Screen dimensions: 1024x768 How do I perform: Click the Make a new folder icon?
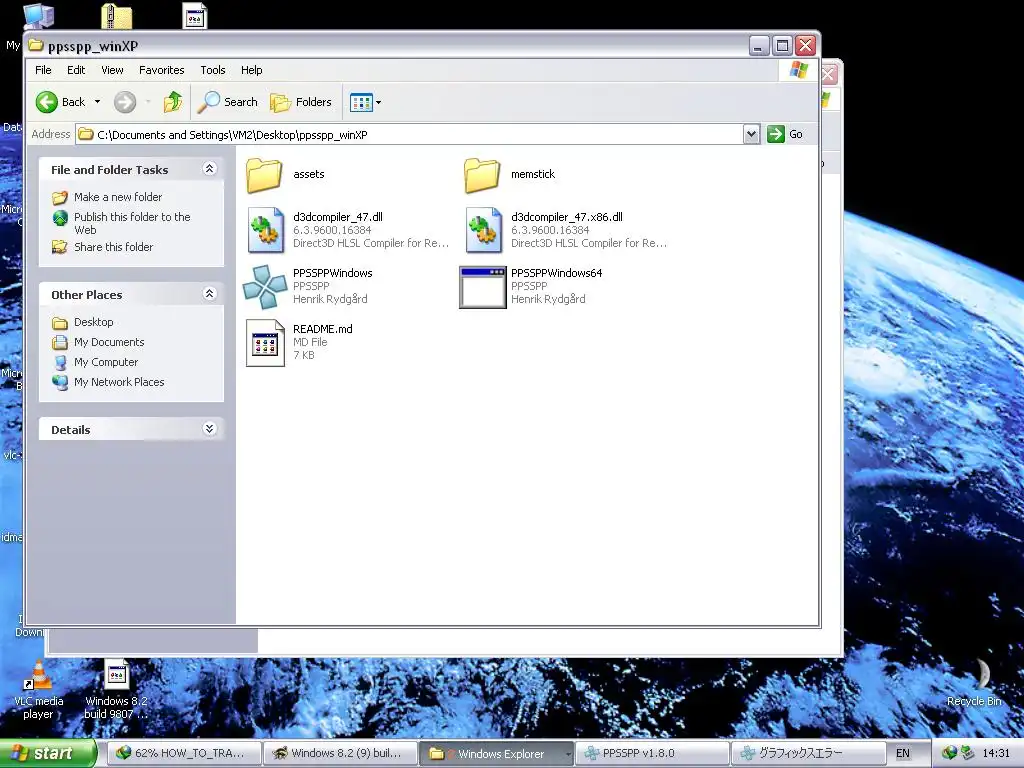point(60,197)
